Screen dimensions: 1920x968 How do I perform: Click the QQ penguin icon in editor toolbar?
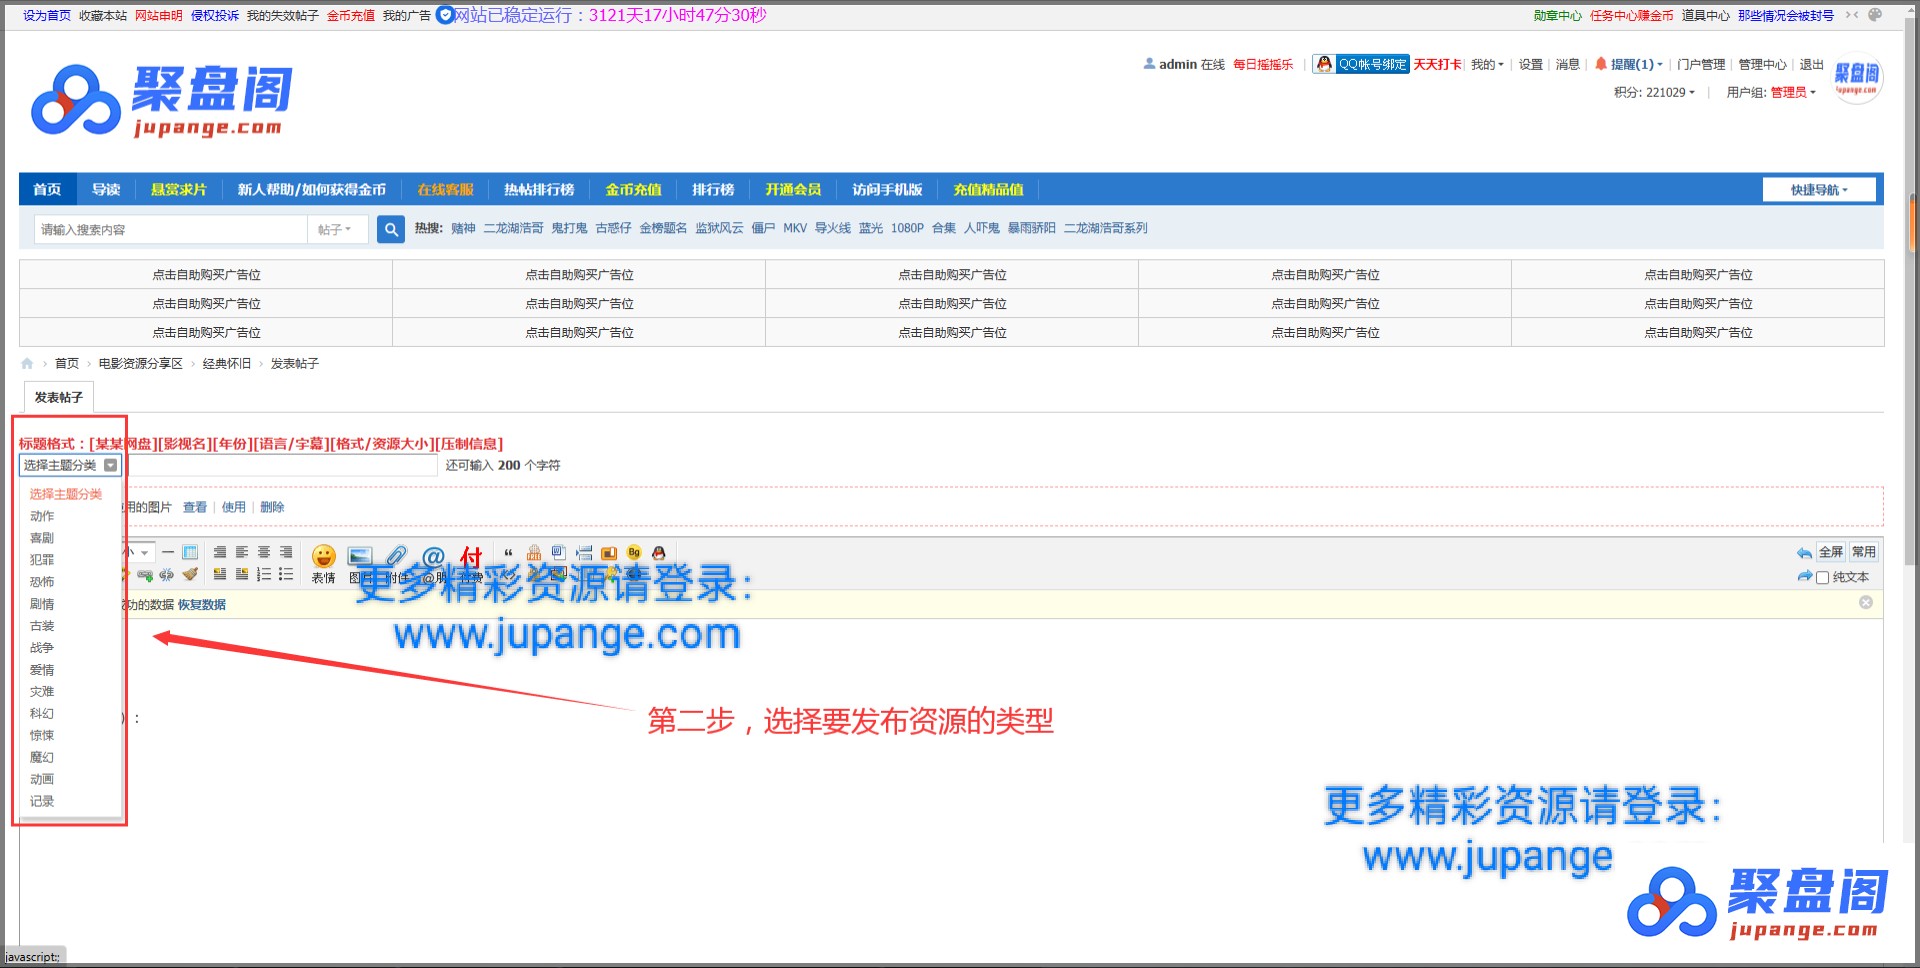click(x=658, y=552)
